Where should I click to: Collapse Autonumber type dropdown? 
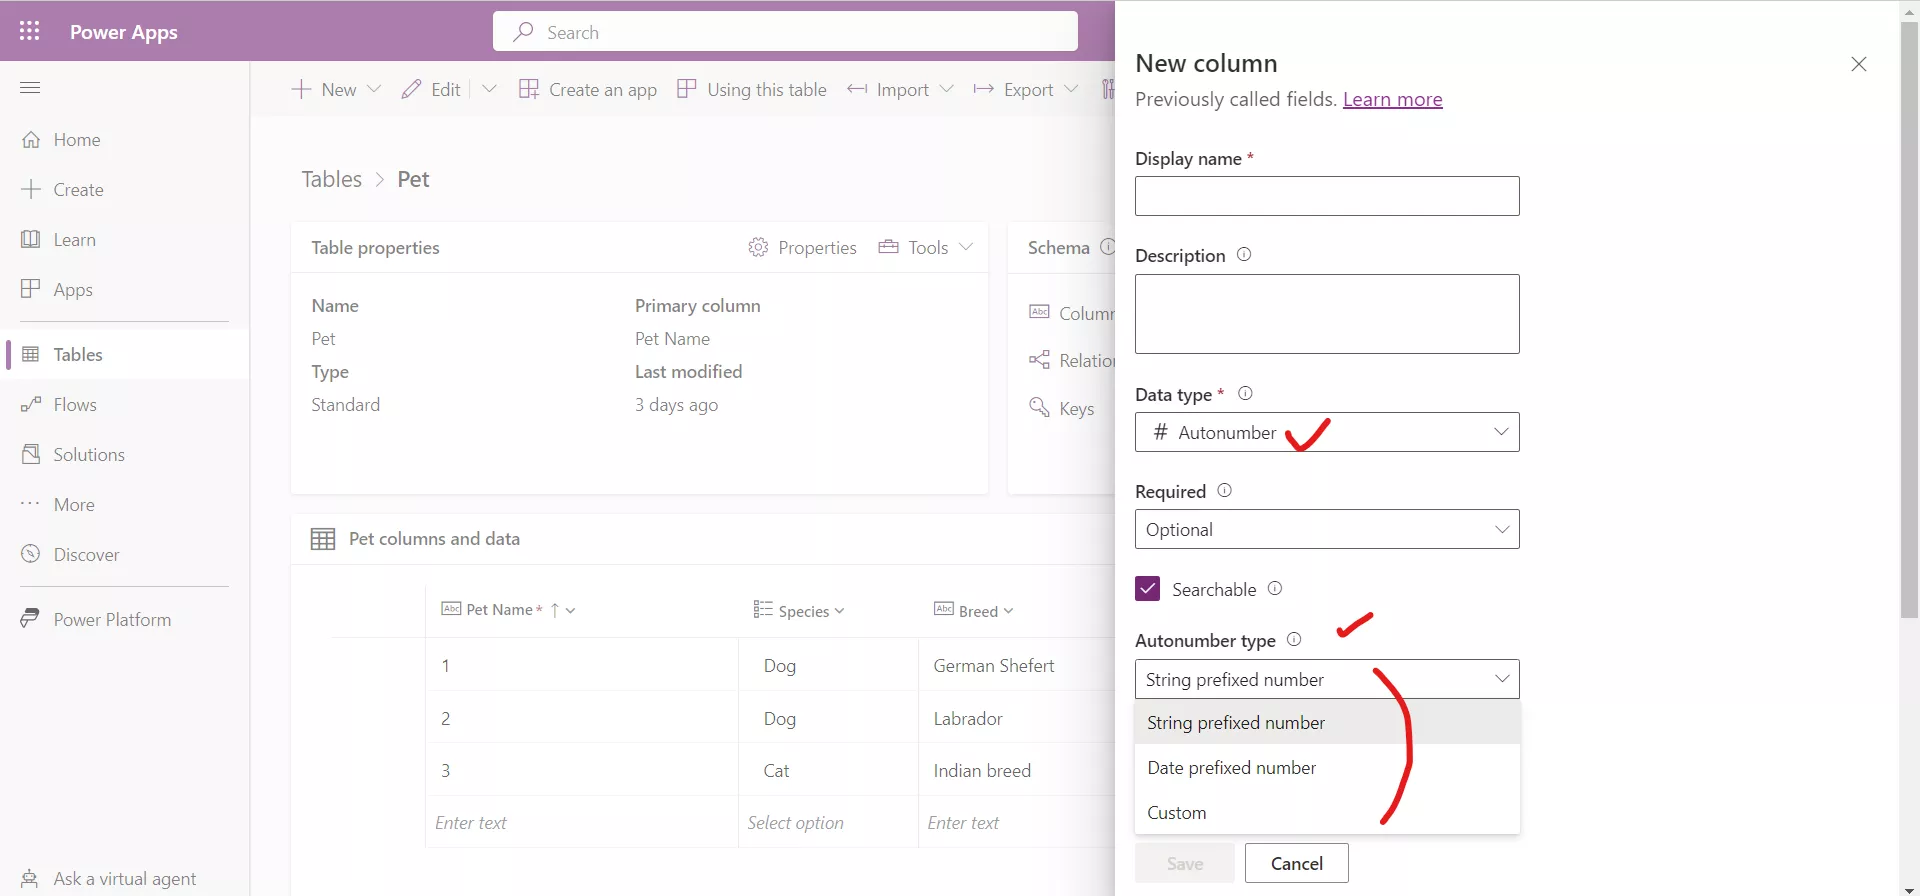(1327, 679)
